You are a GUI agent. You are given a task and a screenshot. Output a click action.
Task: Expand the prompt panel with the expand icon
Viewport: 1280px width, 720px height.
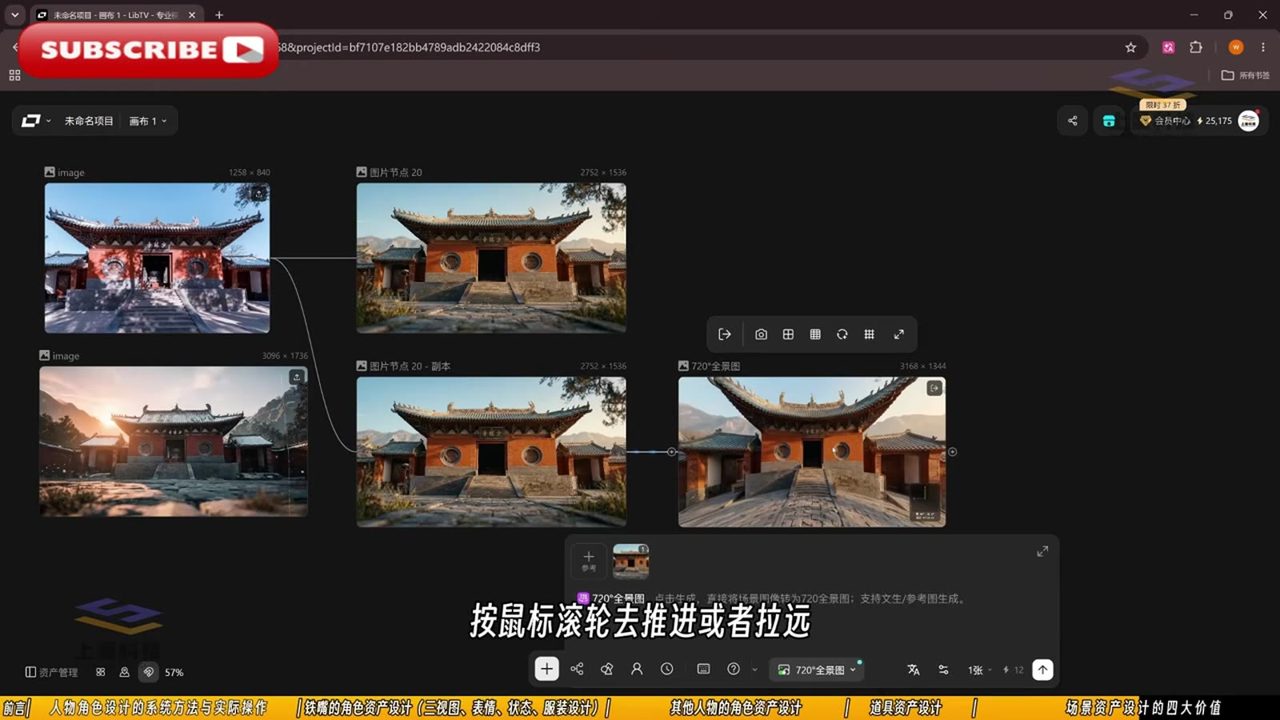pos(1042,551)
